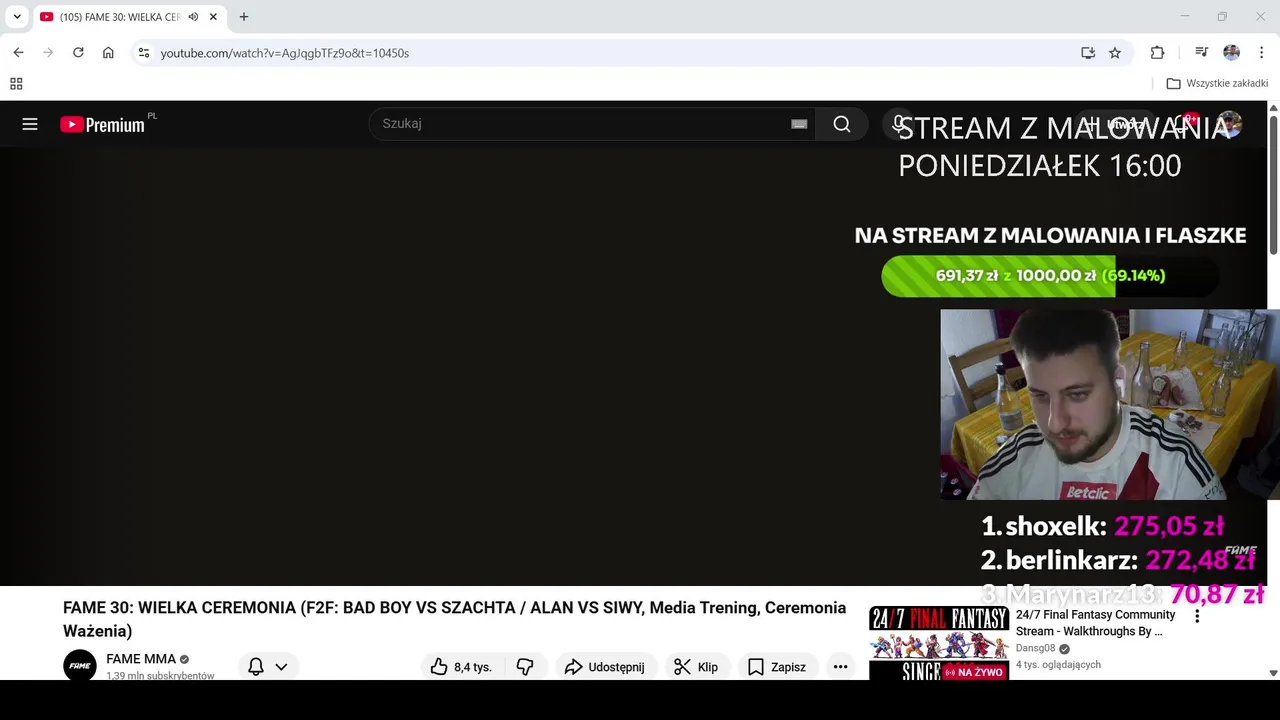1280x720 pixels.
Task: Click the Udostępnij share button
Action: [604, 667]
